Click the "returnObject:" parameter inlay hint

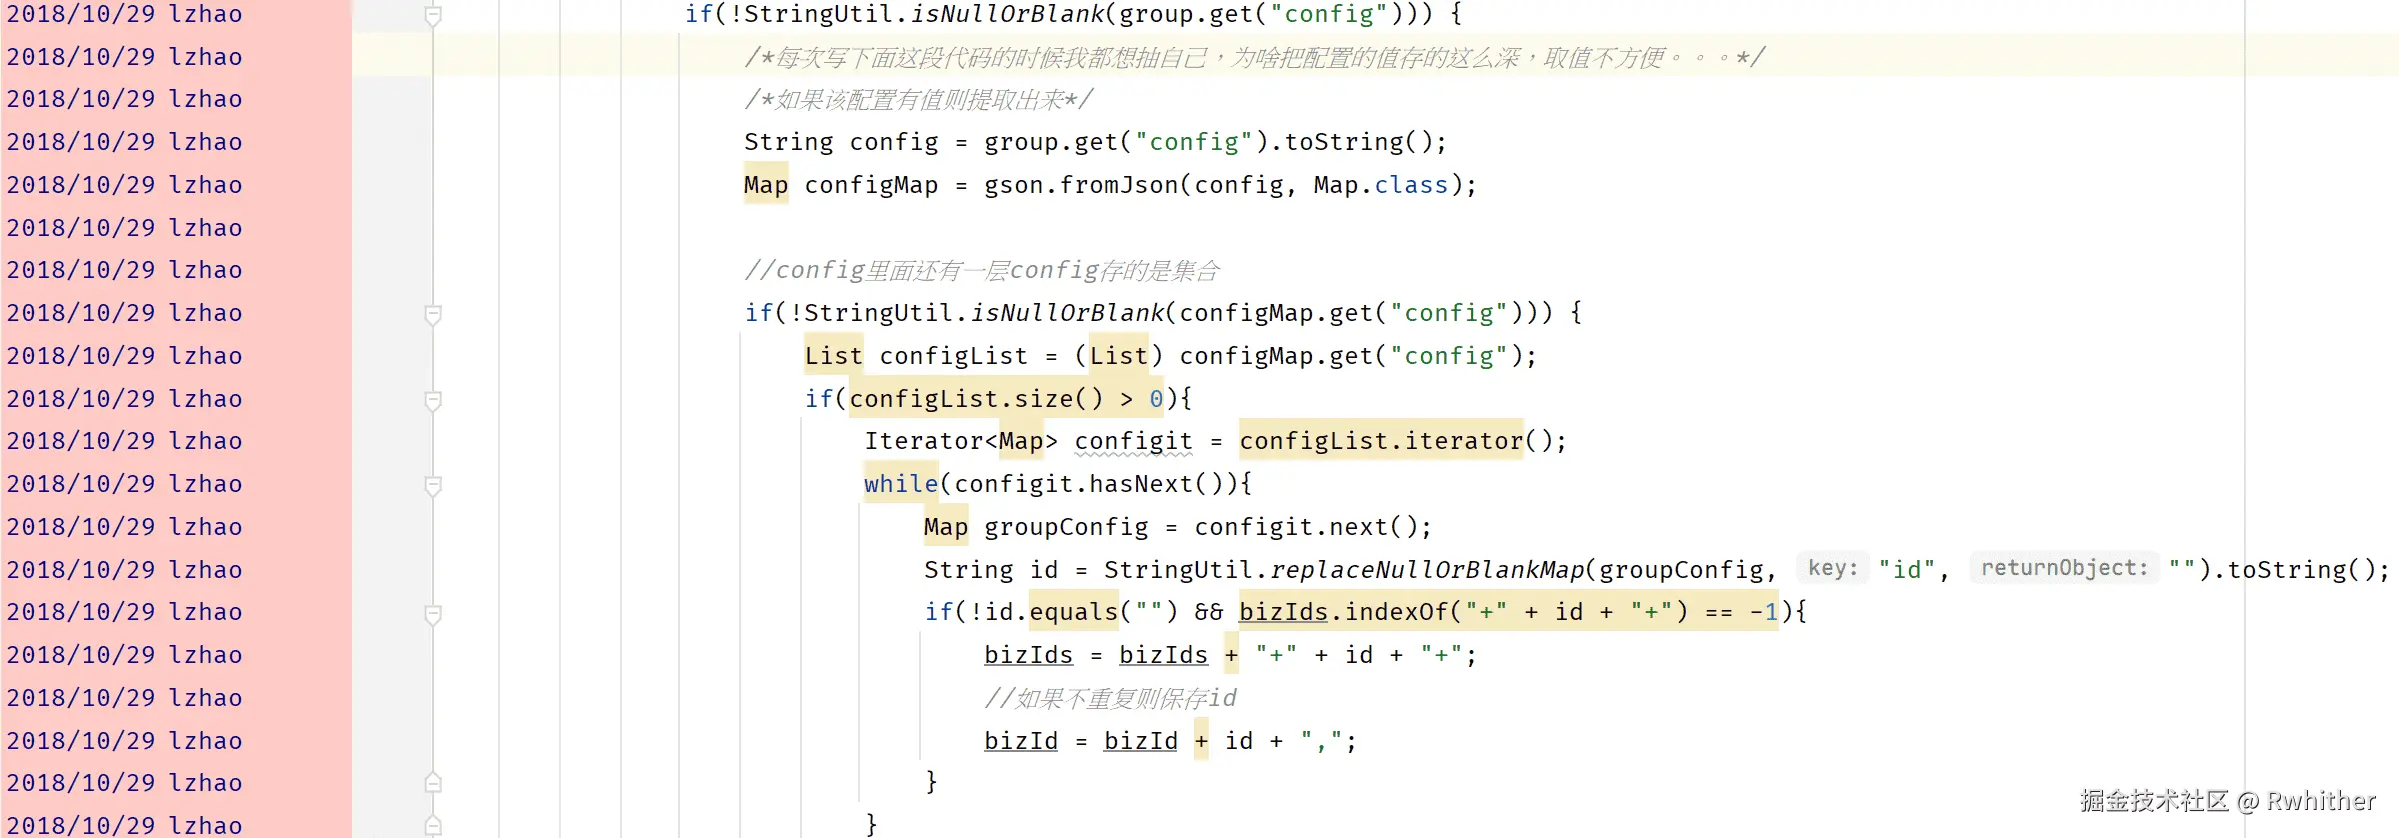(2064, 569)
